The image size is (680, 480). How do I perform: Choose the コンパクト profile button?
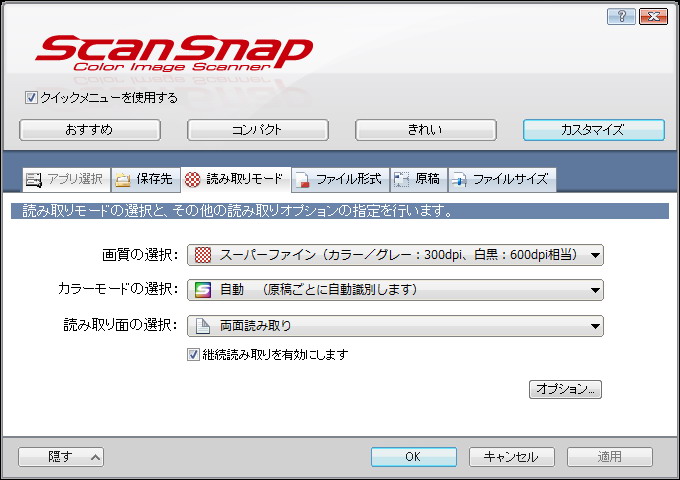[257, 130]
